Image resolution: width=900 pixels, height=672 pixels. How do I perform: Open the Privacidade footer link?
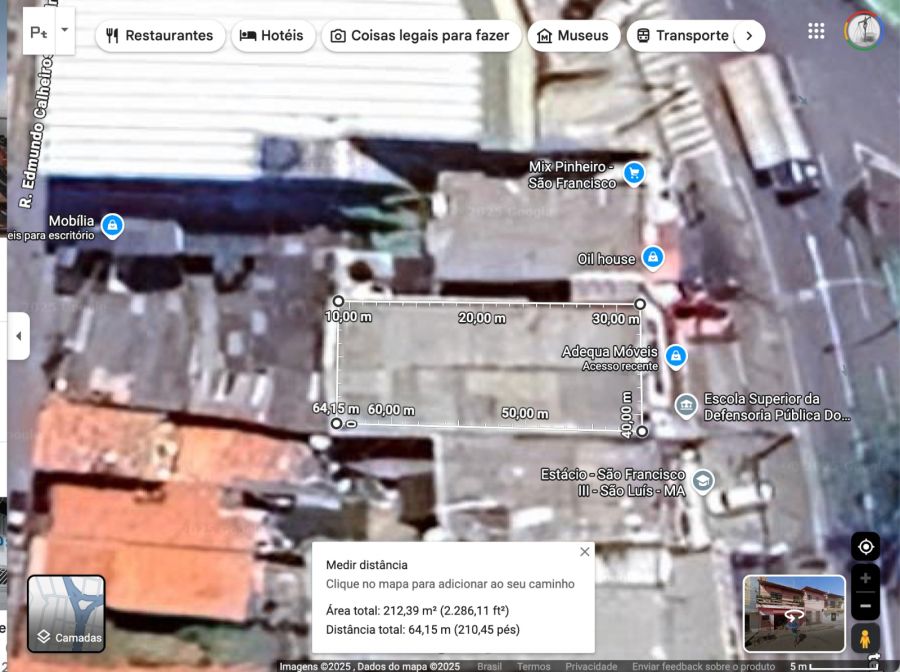(x=591, y=666)
